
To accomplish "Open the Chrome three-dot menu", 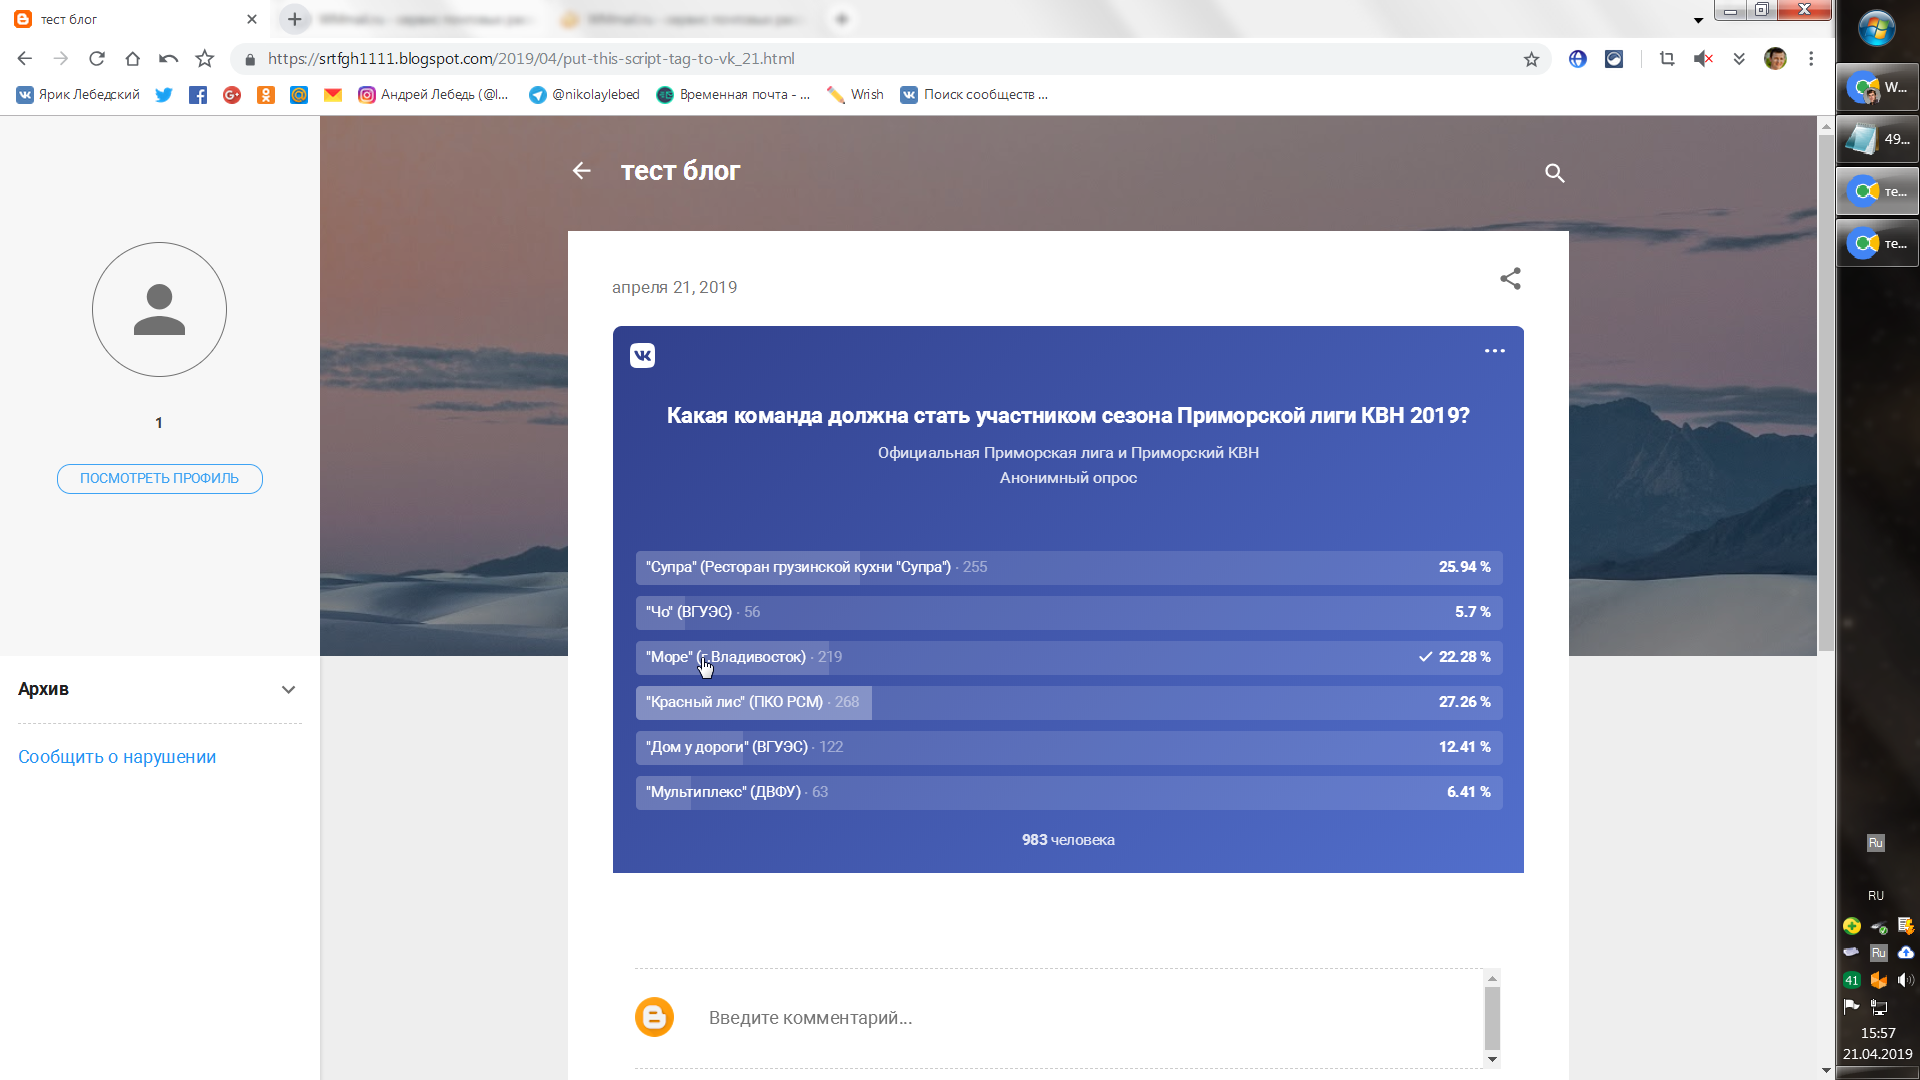I will tap(1811, 59).
